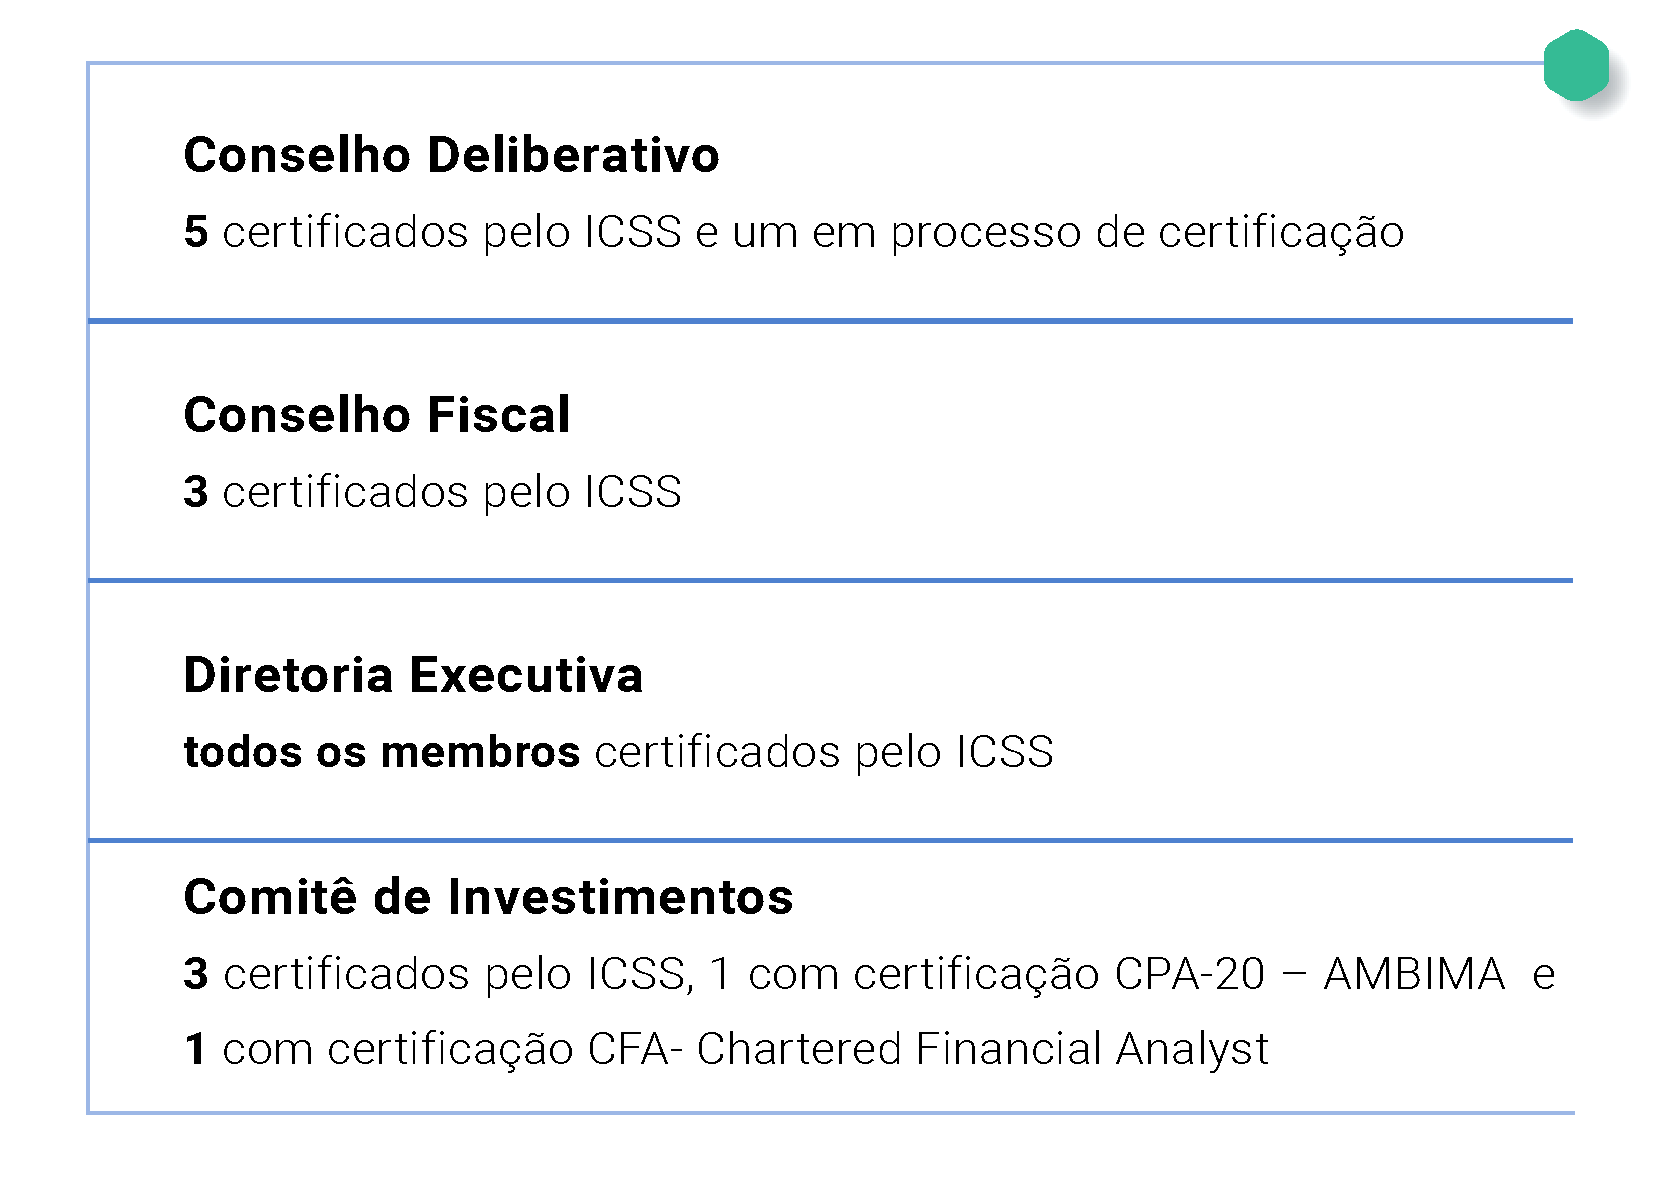The image size is (1676, 1184).
Task: Click the bold number 5 in Conselho Deliberativo
Action: [196, 232]
